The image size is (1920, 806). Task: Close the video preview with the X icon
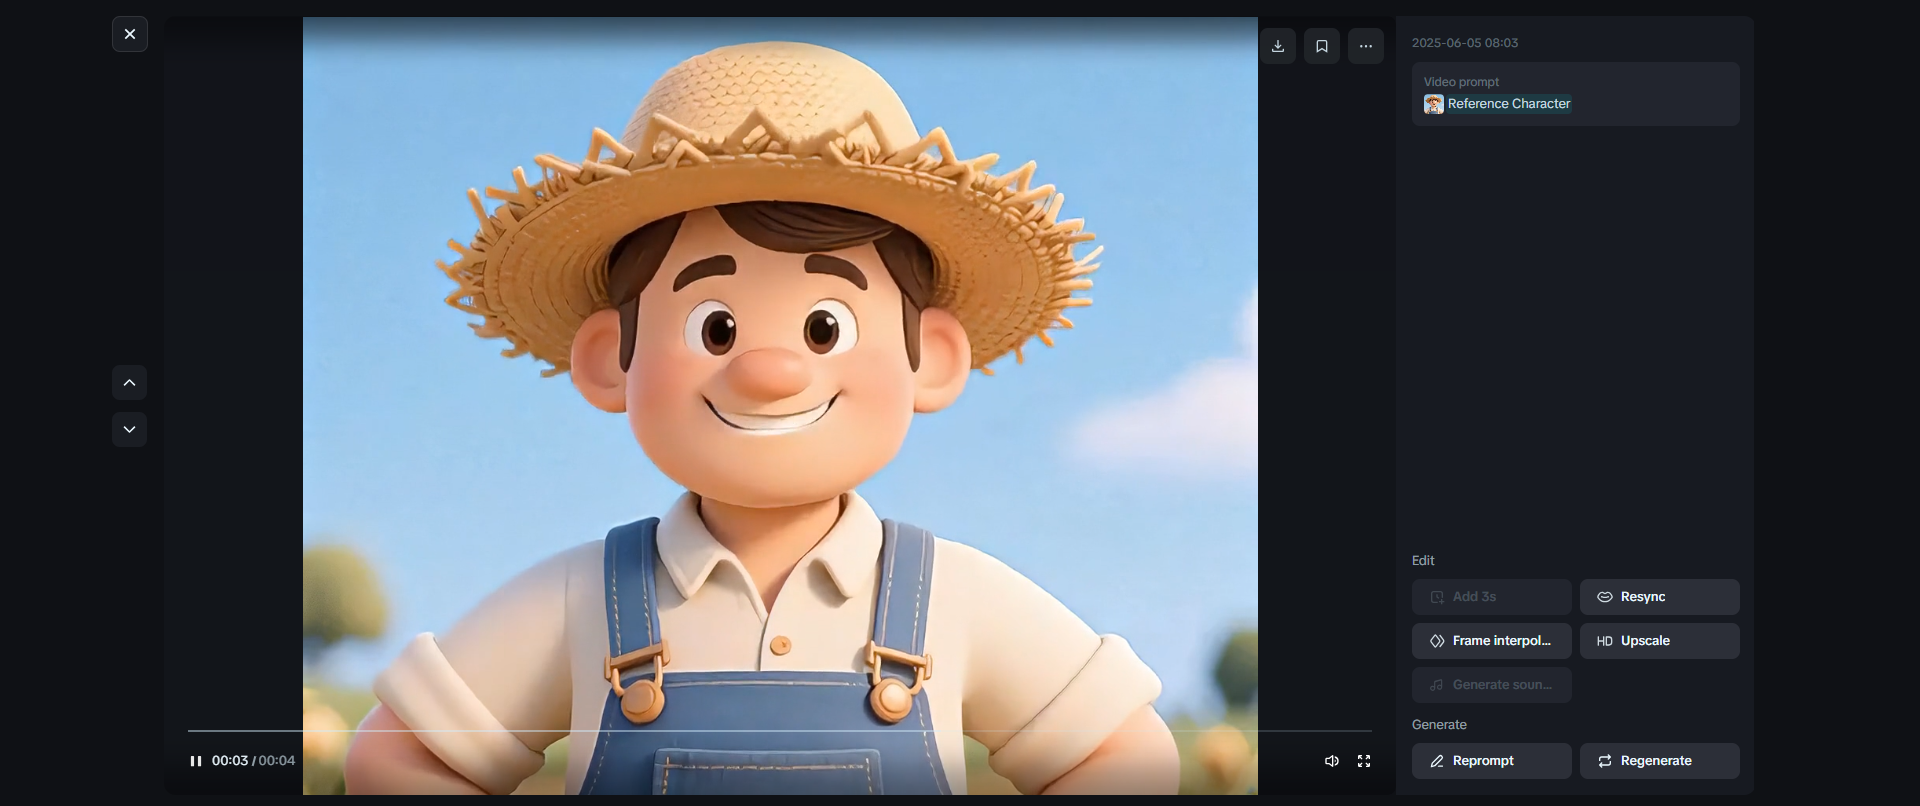130,34
